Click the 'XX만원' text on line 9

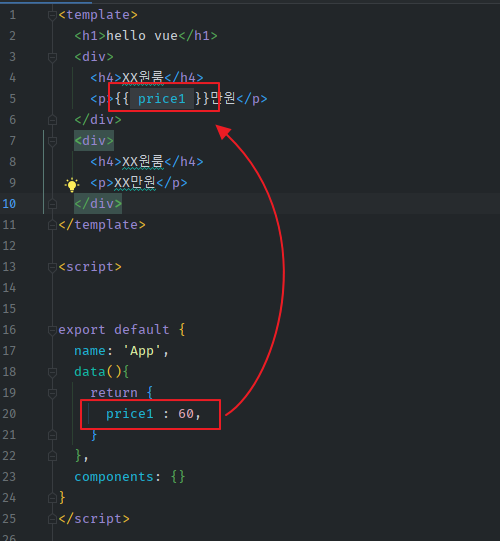point(135,183)
